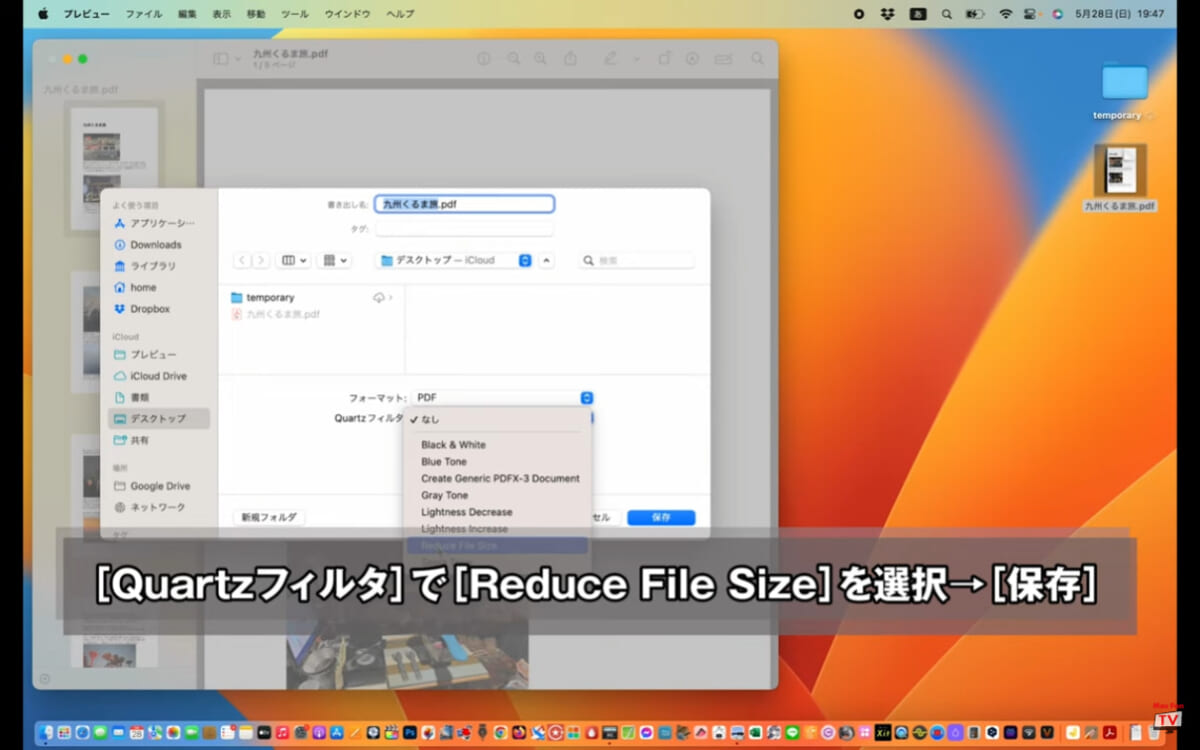1200x750 pixels.
Task: Choose the checked なし filter option
Action: (497, 420)
